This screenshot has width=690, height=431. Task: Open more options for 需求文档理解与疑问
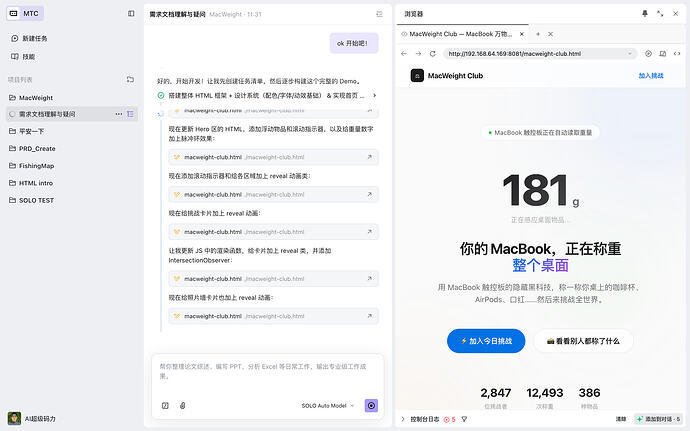click(x=119, y=114)
